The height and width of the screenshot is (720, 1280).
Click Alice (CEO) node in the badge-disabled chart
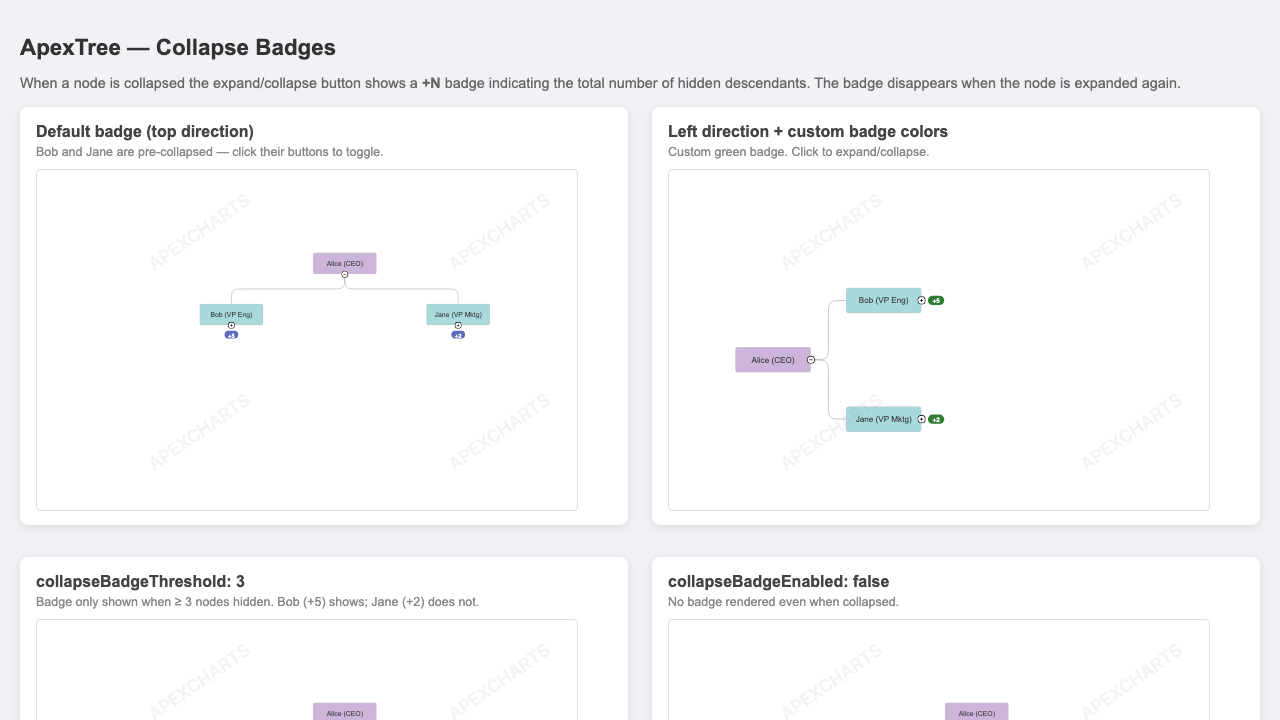[977, 712]
